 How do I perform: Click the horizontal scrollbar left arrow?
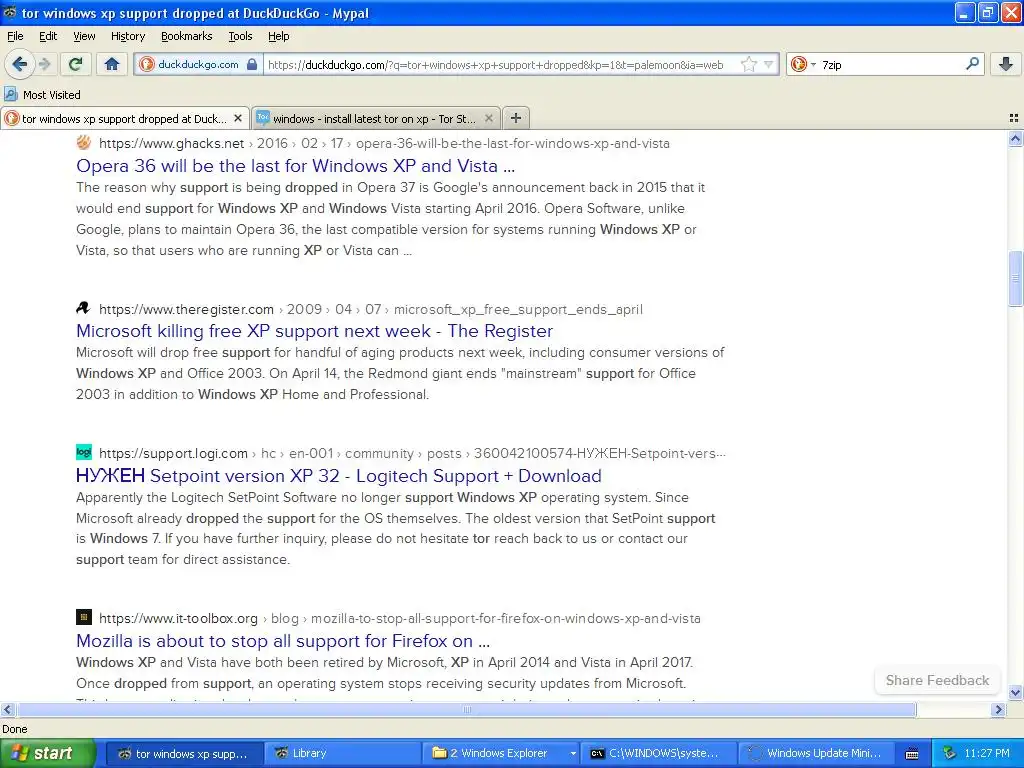click(x=7, y=709)
